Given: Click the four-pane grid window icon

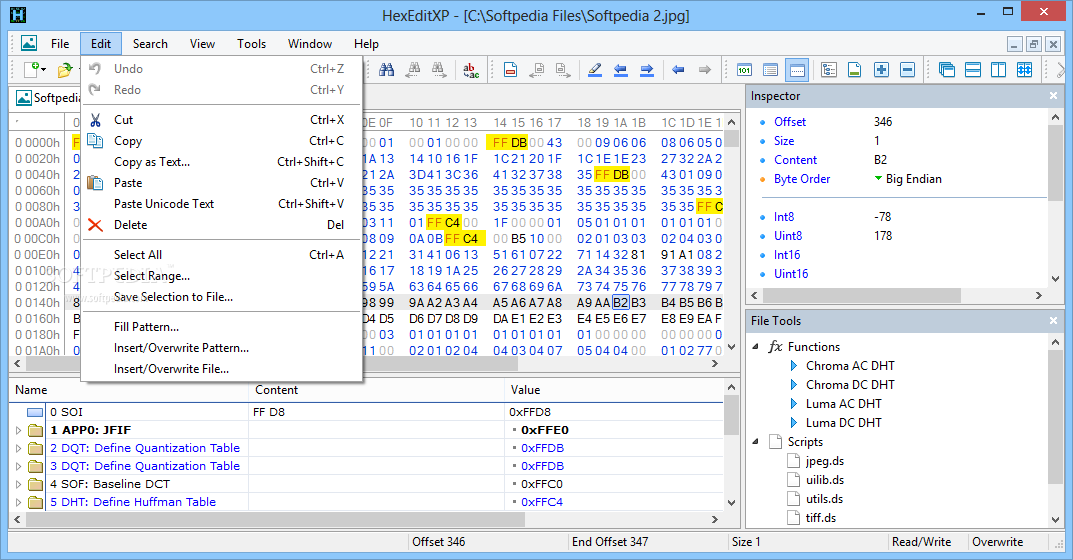Looking at the screenshot, I should pos(1024,70).
